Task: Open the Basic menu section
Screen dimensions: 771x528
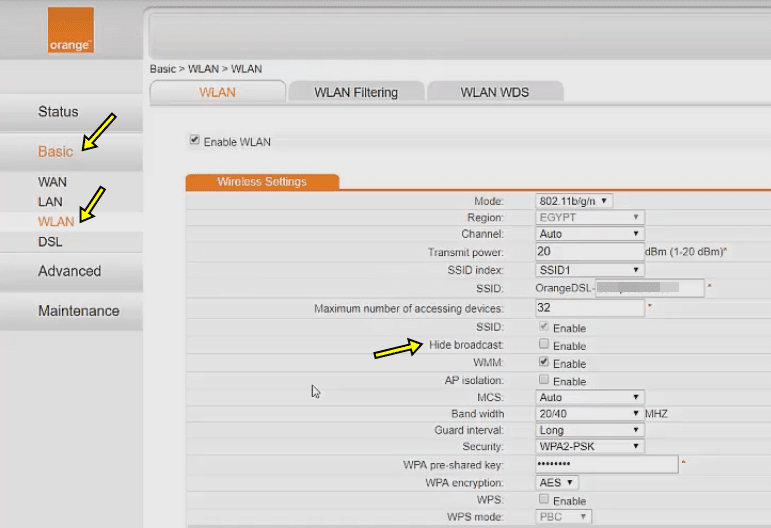Action: pyautogui.click(x=56, y=151)
